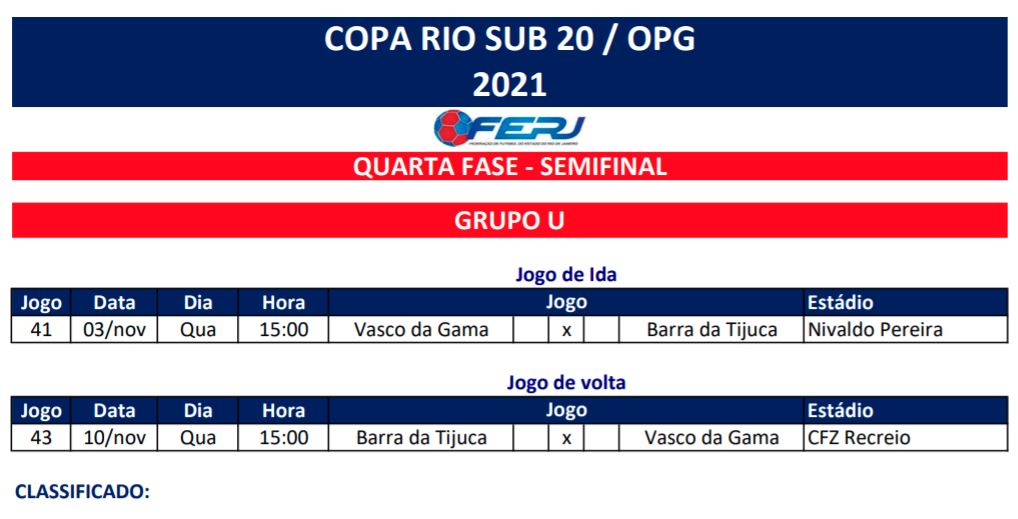Click the Nivaldo Pereira stadium cell

[875, 329]
